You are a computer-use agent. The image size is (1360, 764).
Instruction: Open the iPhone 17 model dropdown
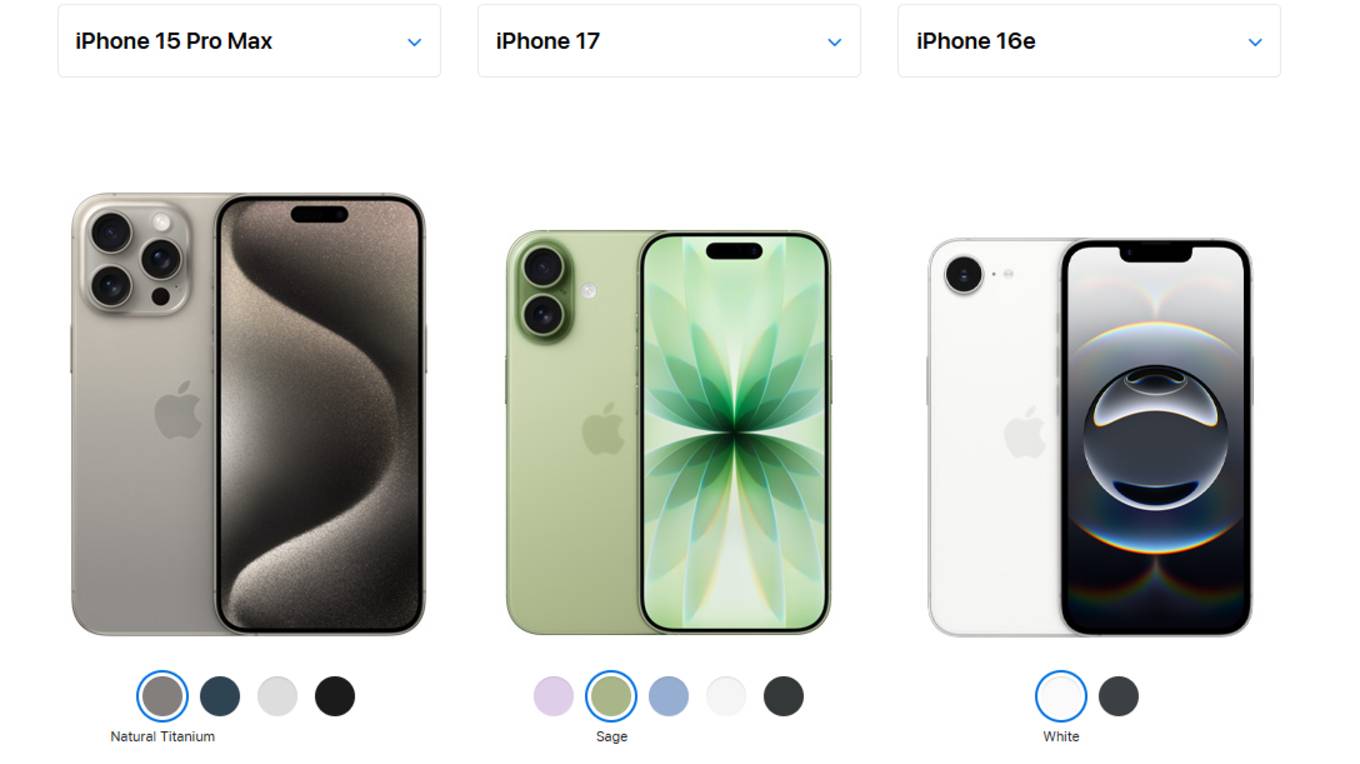[x=669, y=41]
